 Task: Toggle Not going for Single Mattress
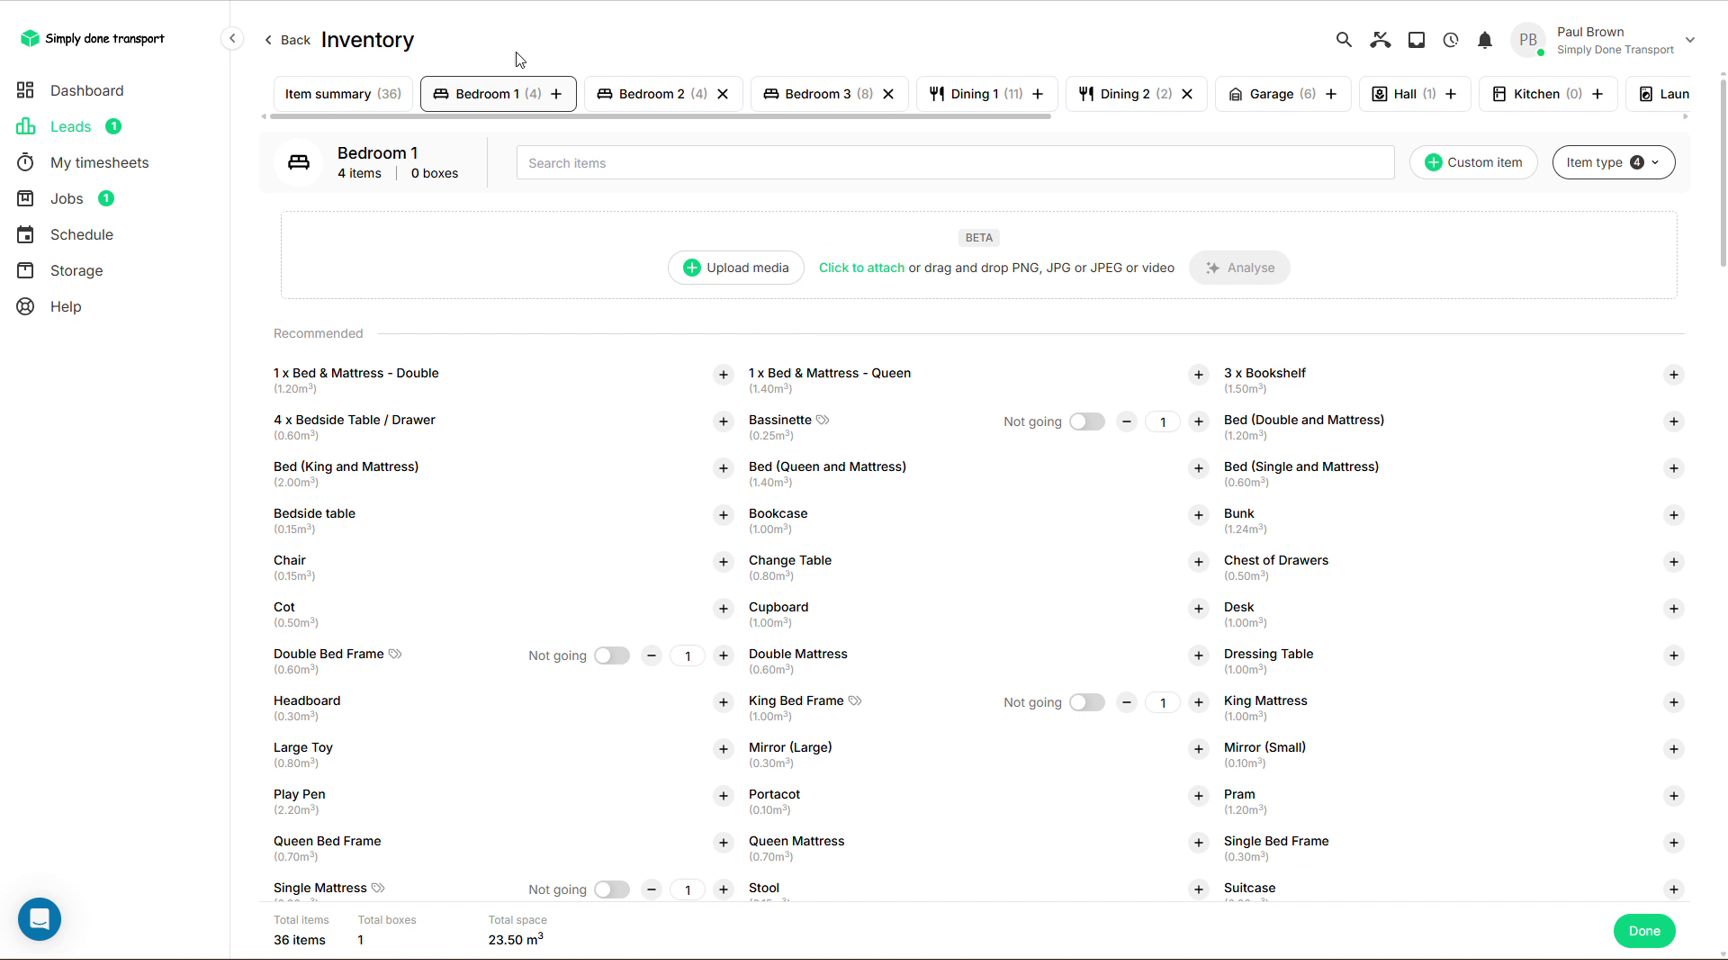[x=611, y=890]
